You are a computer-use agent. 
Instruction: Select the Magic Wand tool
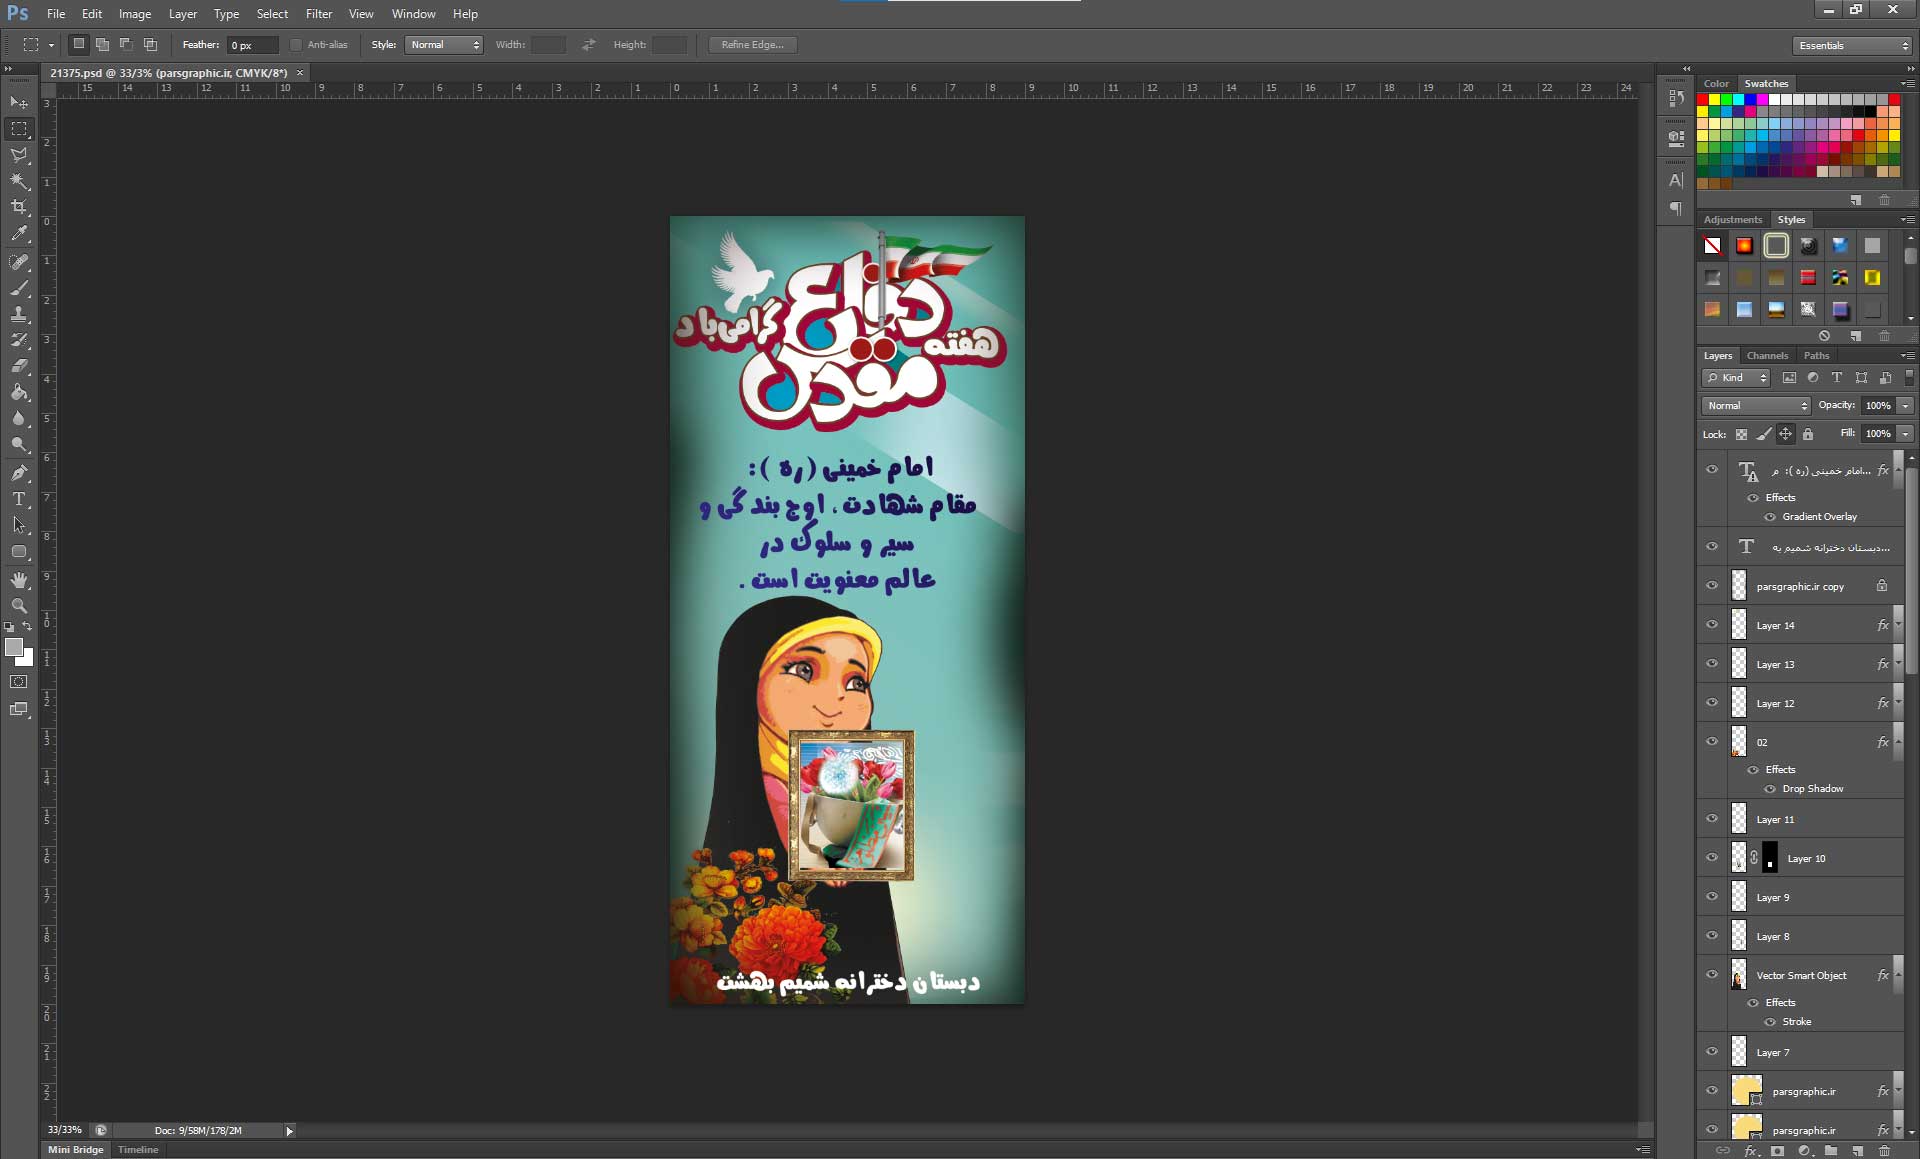click(19, 181)
